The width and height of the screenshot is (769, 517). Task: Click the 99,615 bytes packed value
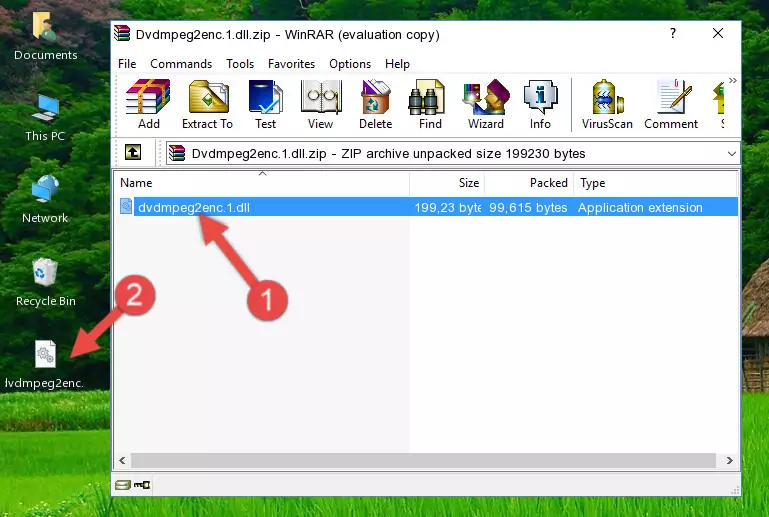(528, 207)
